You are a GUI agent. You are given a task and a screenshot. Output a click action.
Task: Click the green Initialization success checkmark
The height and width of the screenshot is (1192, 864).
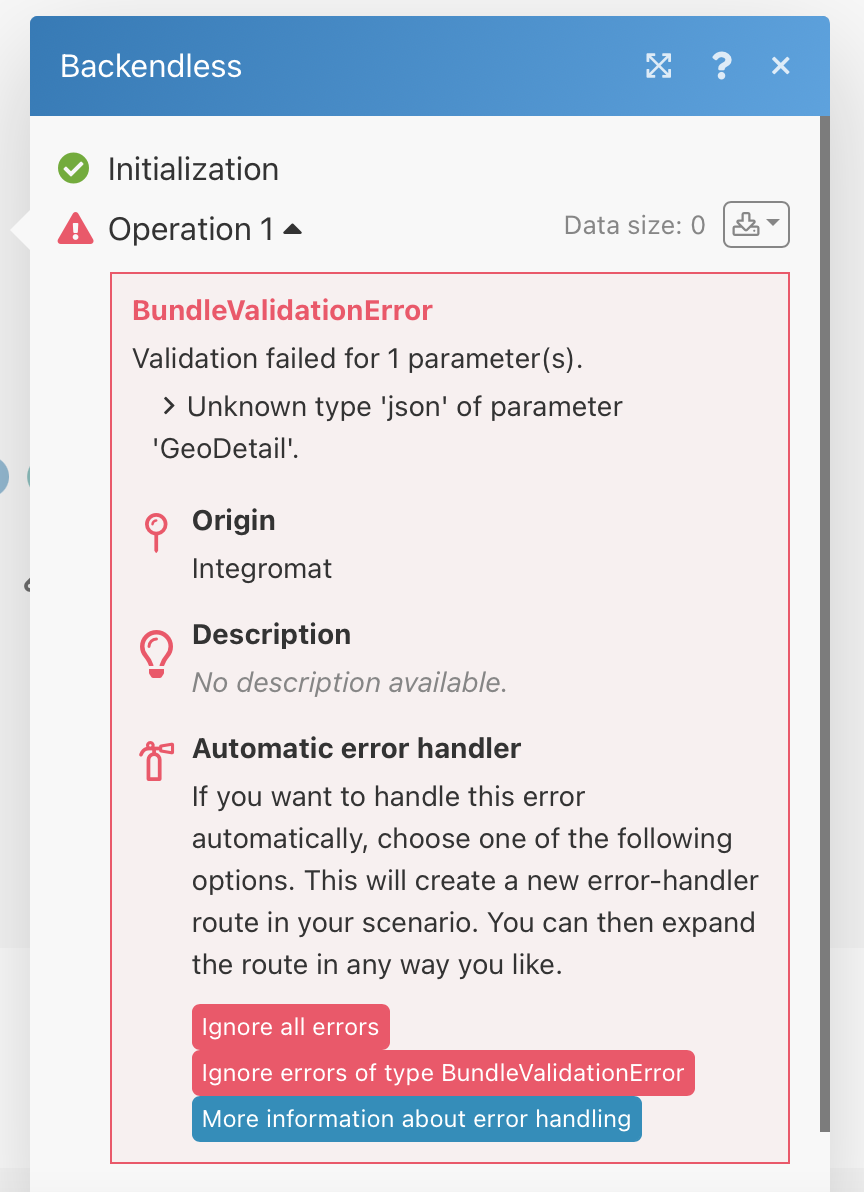click(74, 168)
